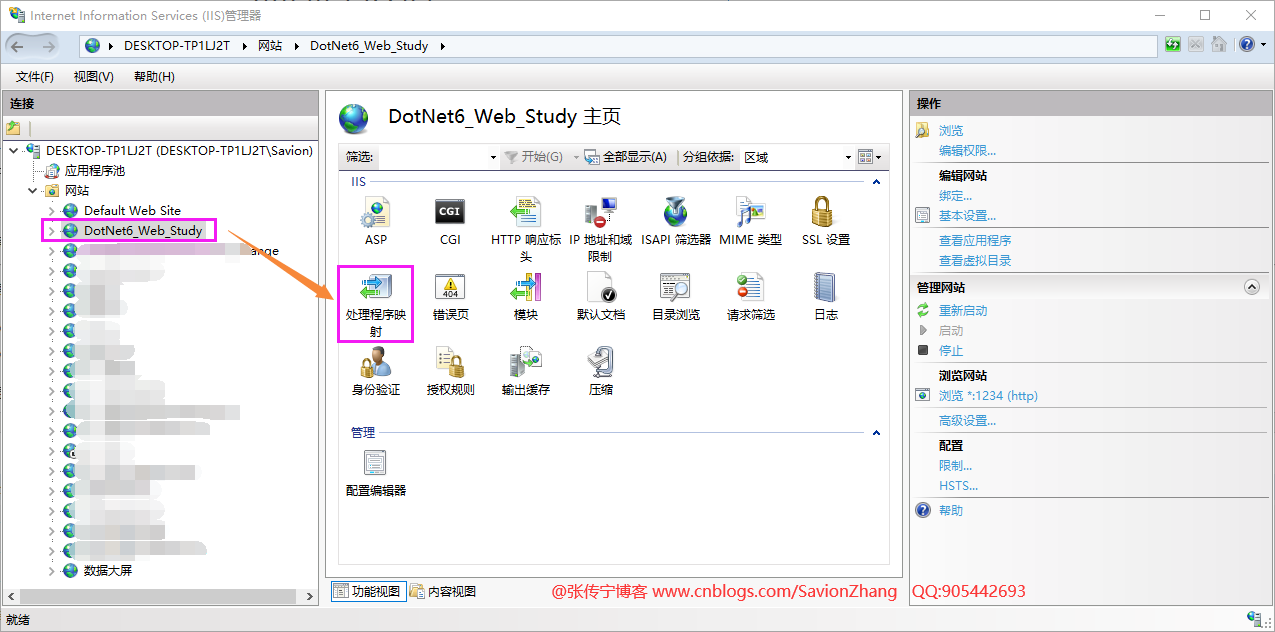
Task: Open the ISAPI 筛选器 icon
Action: pos(675,212)
